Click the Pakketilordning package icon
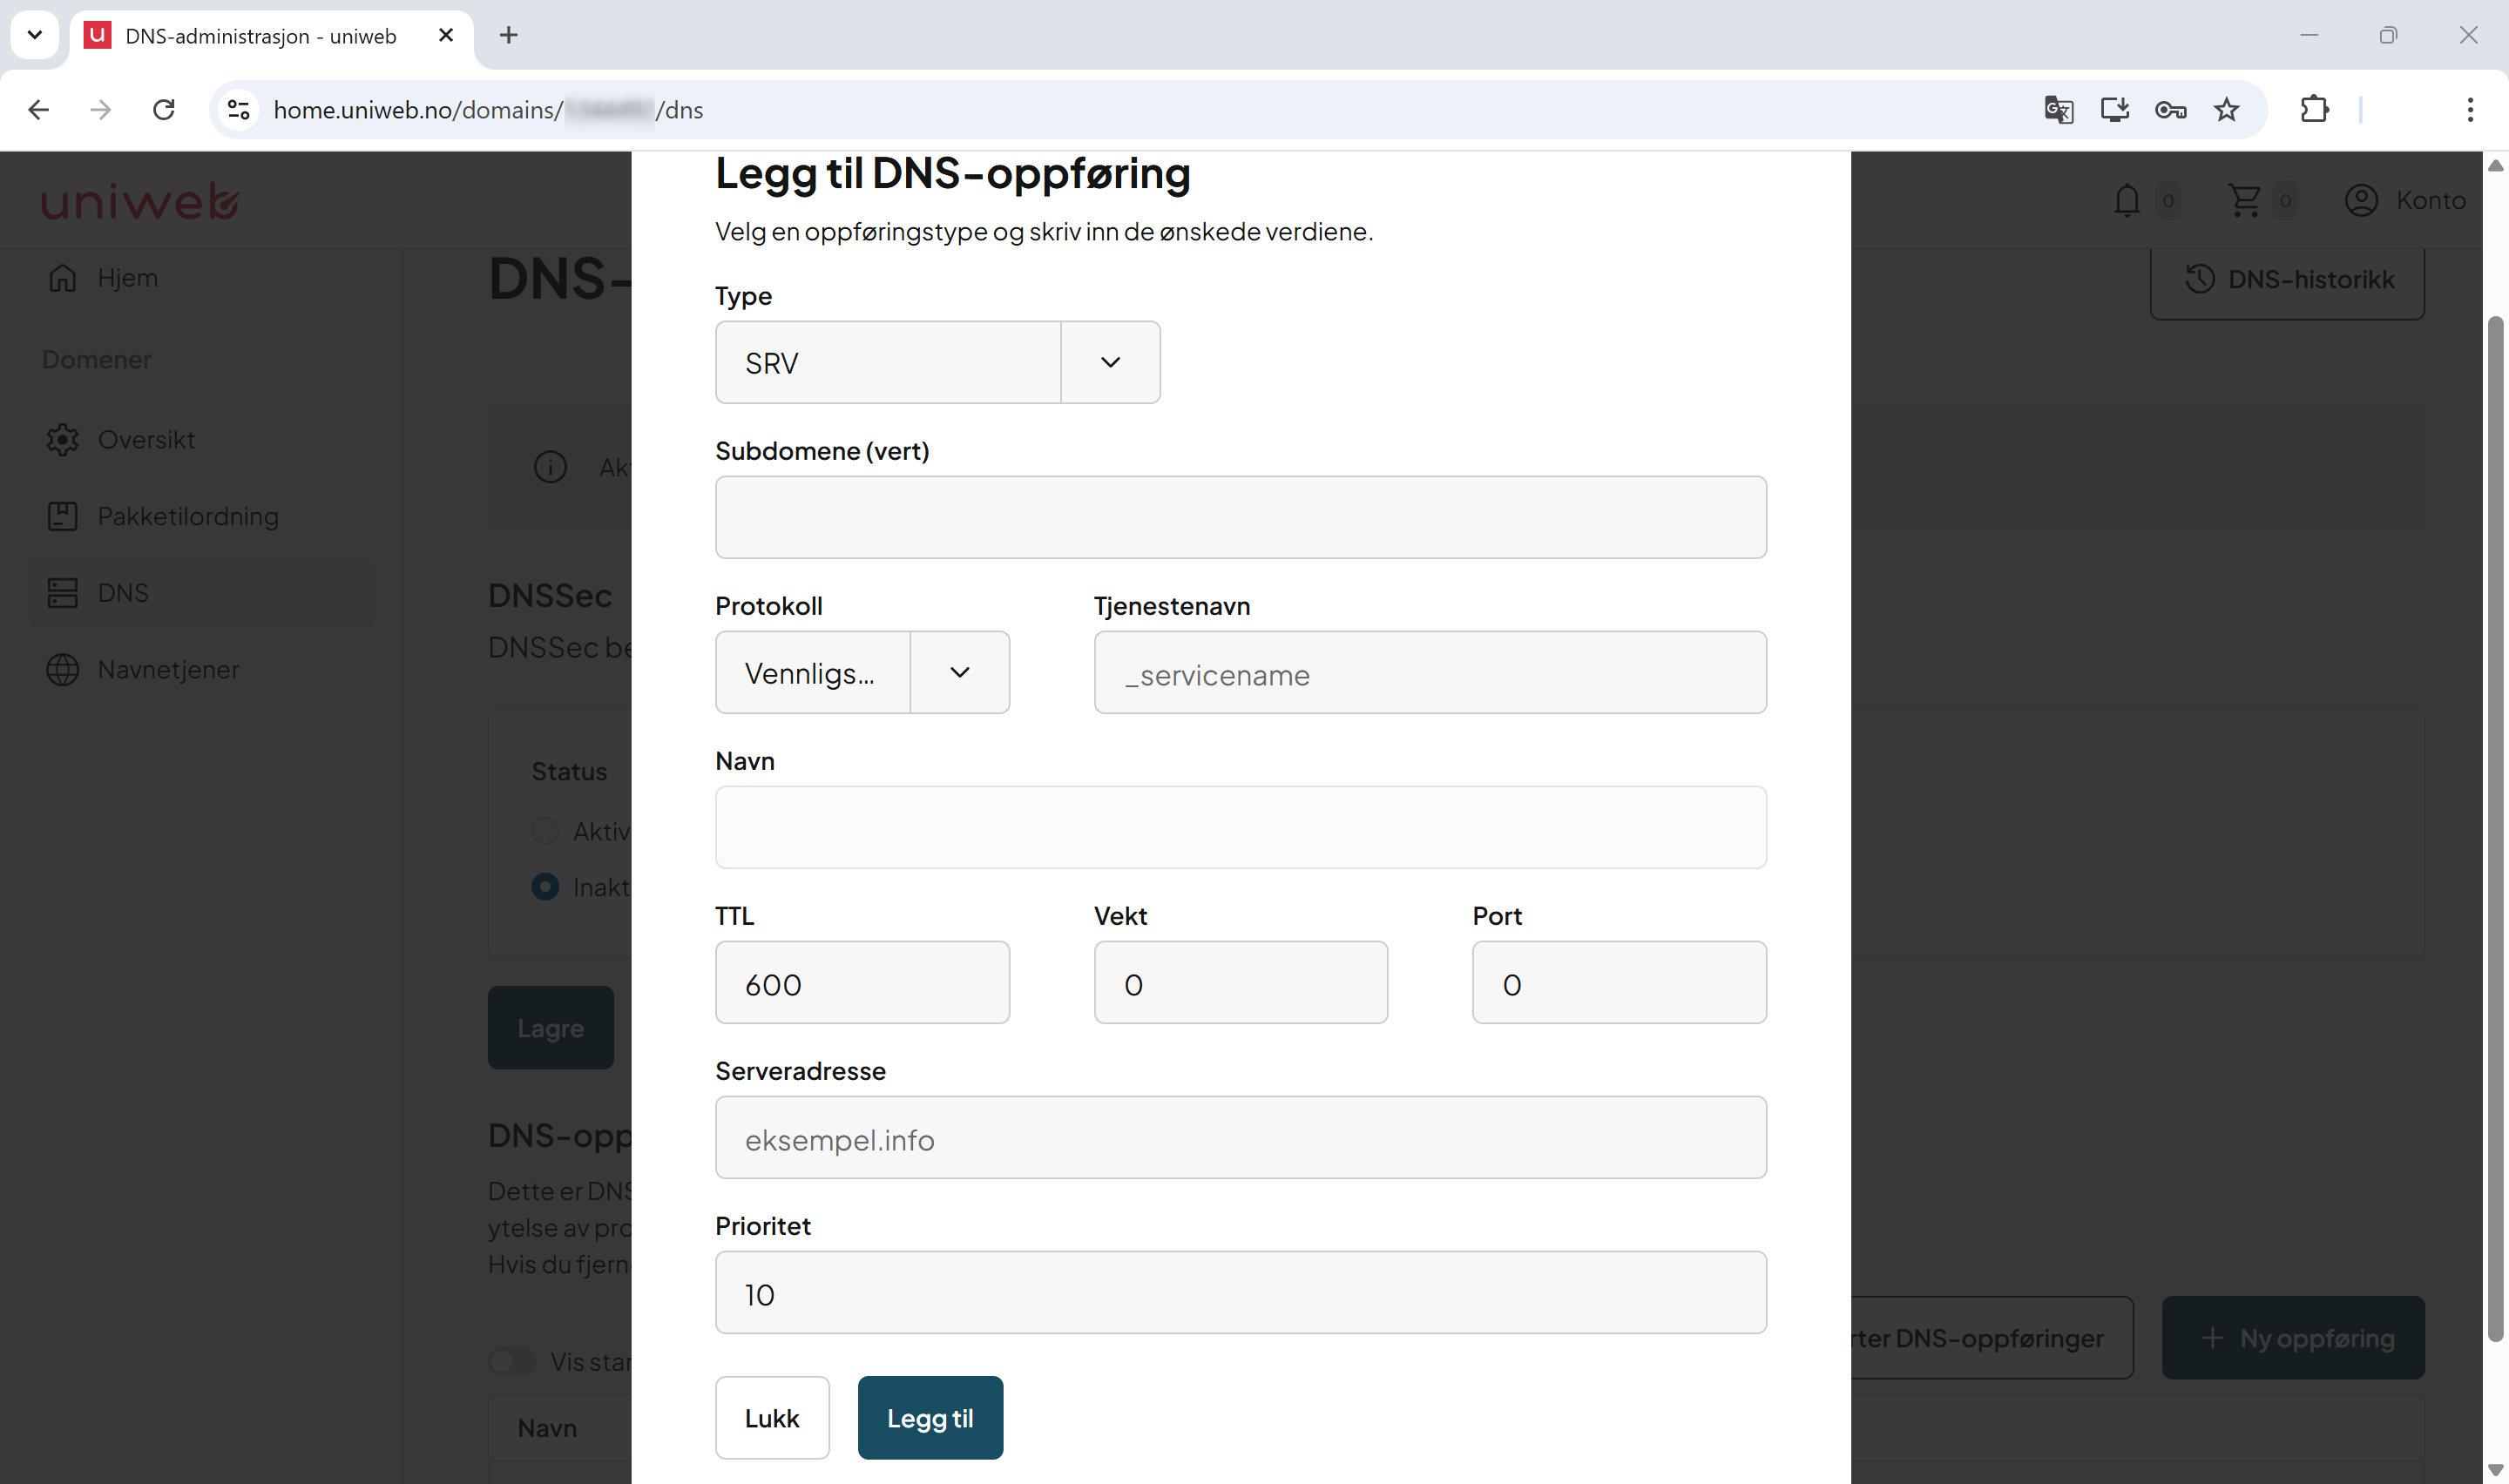The height and width of the screenshot is (1484, 2509). tap(62, 516)
